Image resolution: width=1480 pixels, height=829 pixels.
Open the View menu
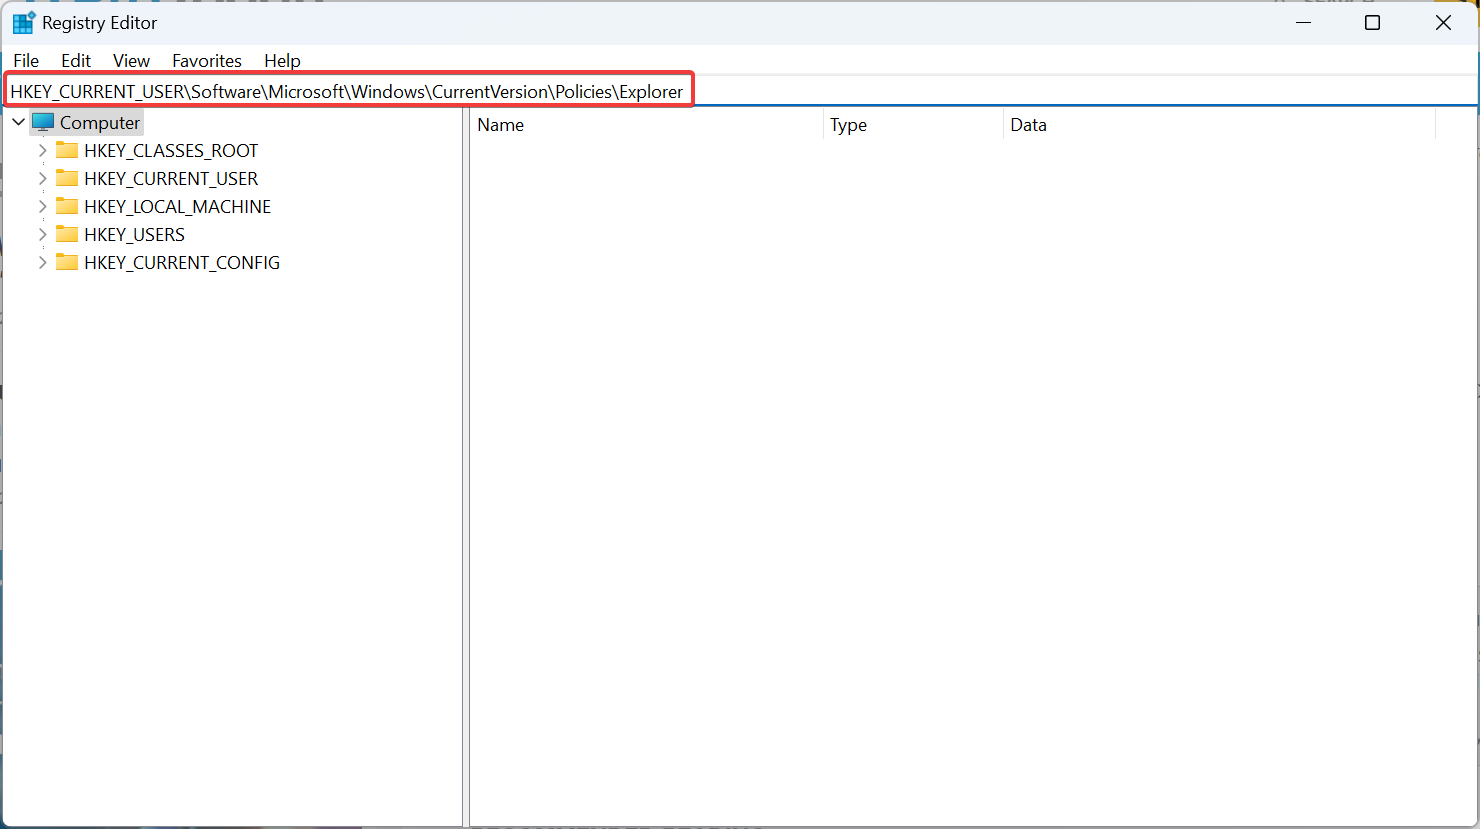[x=131, y=61]
